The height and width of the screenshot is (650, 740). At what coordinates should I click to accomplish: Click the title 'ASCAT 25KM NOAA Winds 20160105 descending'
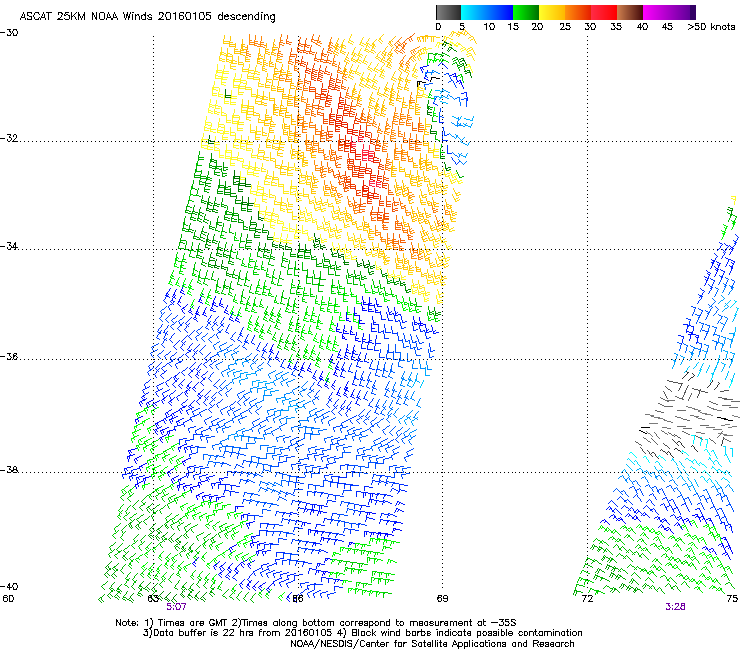pyautogui.click(x=147, y=17)
